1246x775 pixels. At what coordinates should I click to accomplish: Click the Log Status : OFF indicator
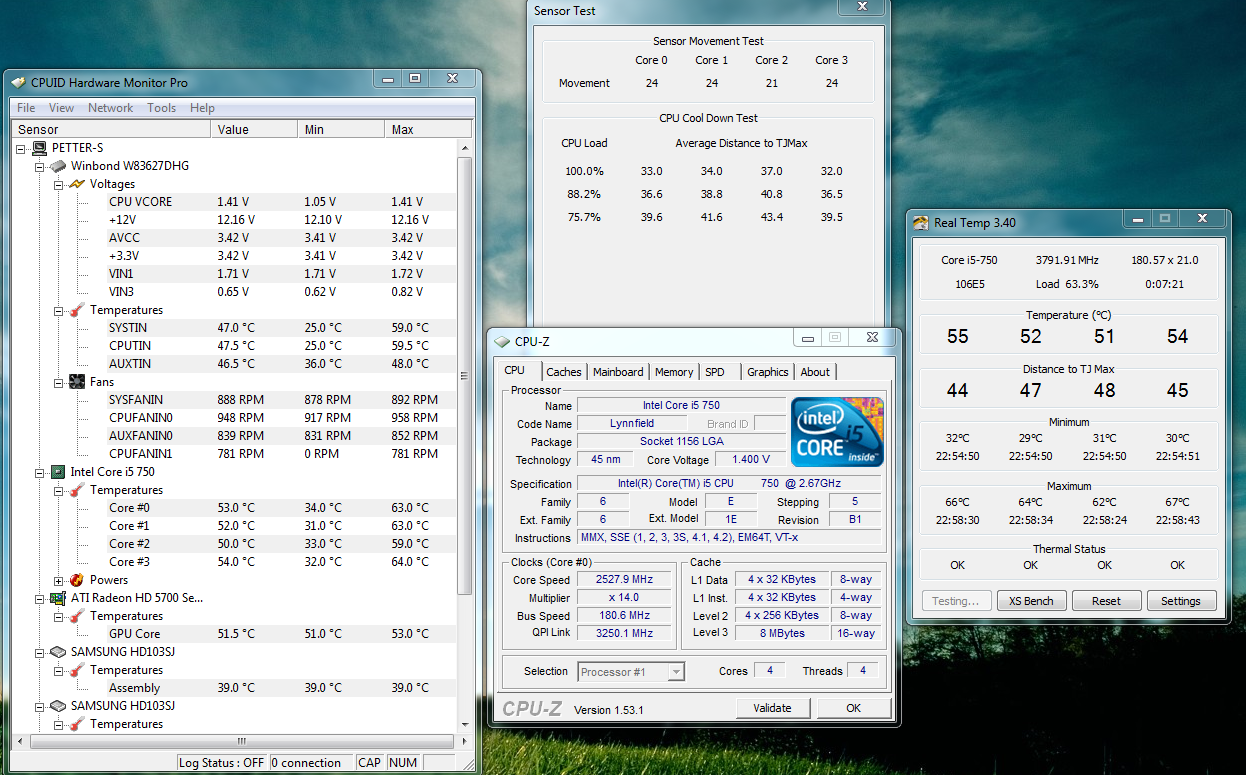[224, 762]
